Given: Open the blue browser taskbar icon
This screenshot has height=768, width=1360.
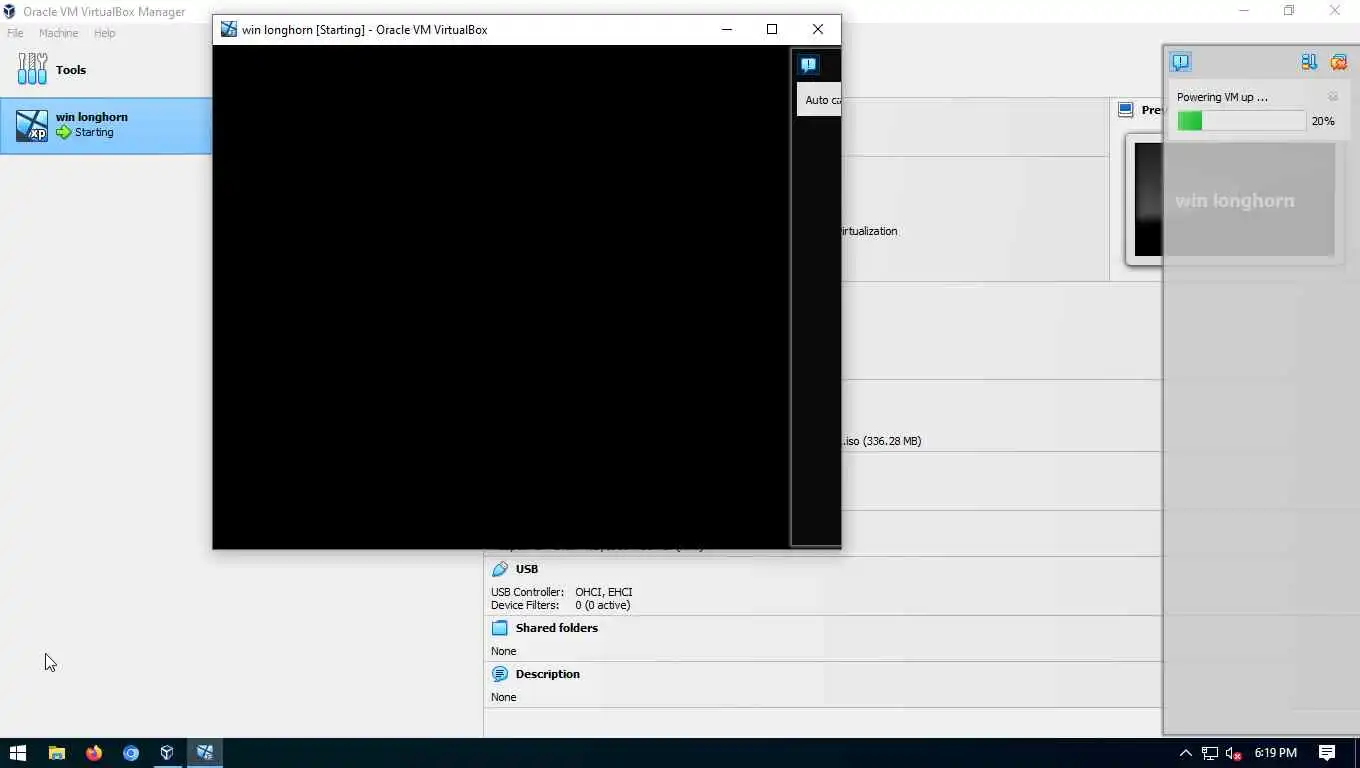Looking at the screenshot, I should (131, 753).
